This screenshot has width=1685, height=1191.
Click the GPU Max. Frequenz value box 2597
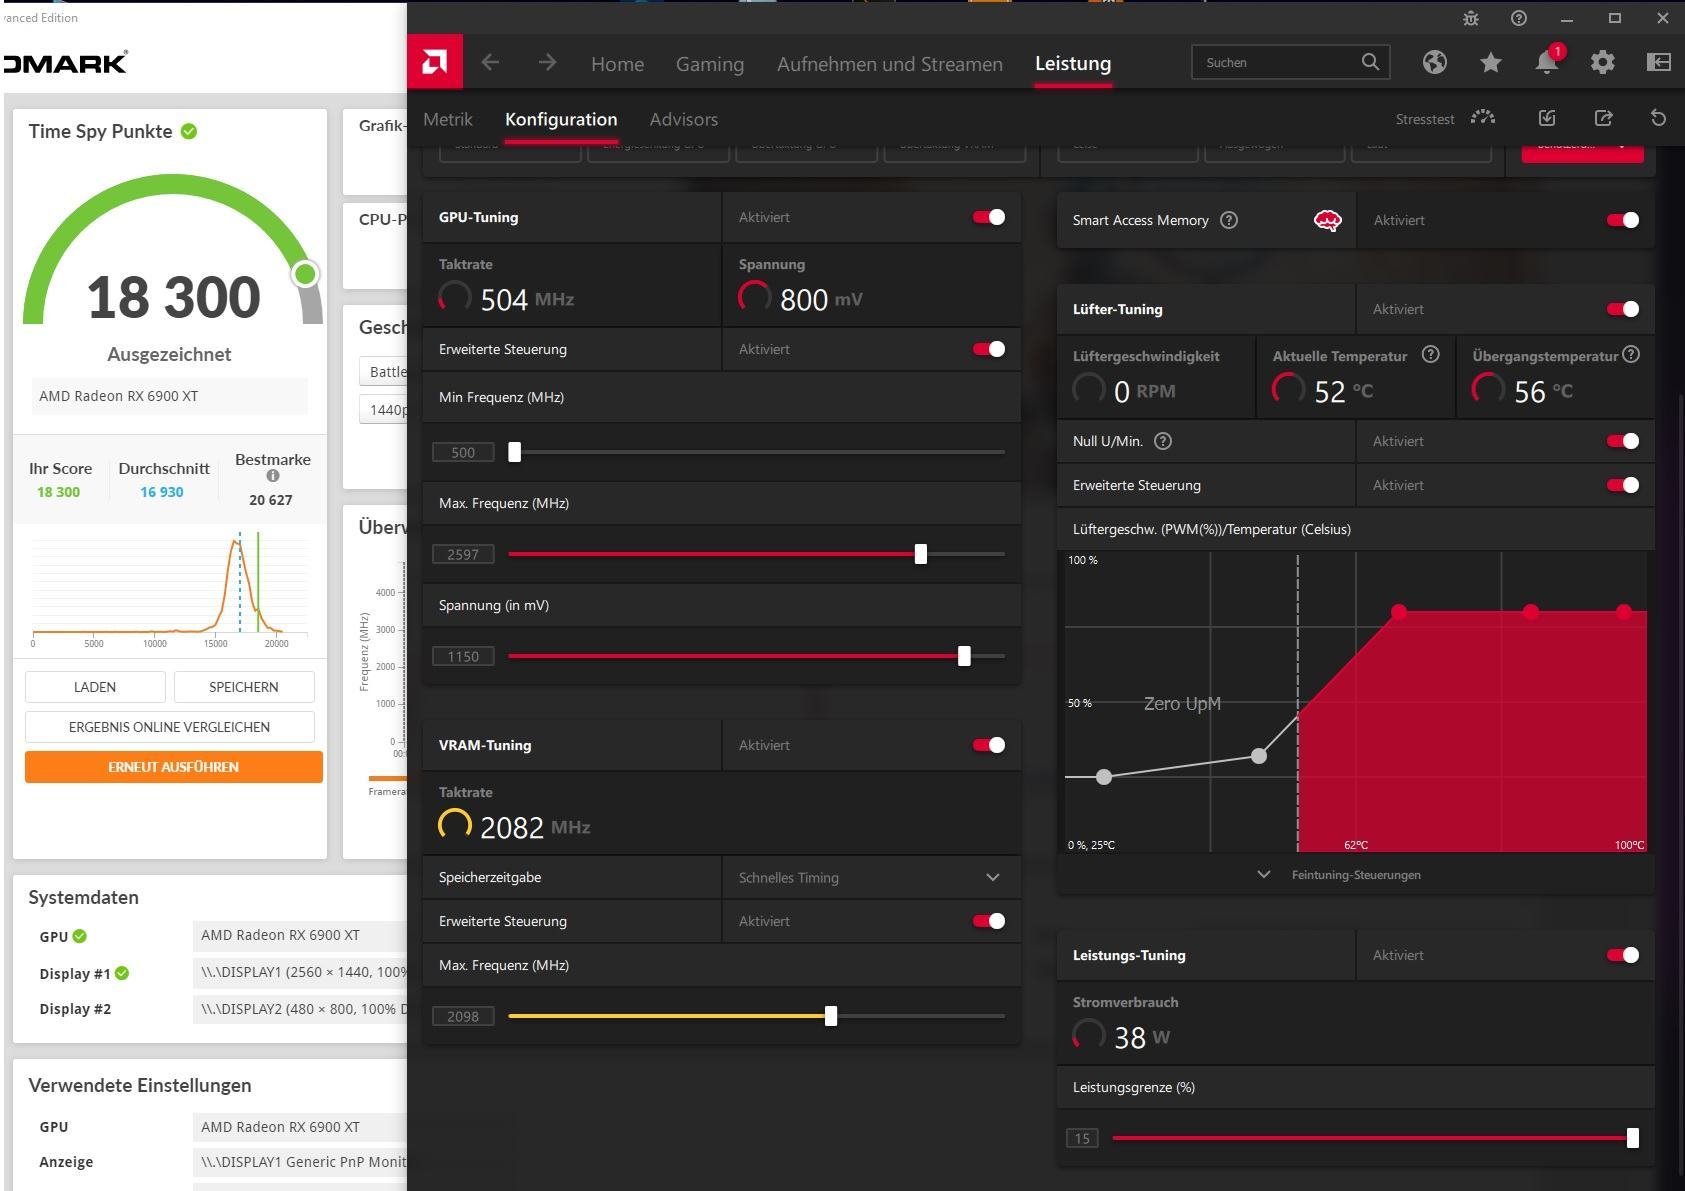[x=463, y=554]
